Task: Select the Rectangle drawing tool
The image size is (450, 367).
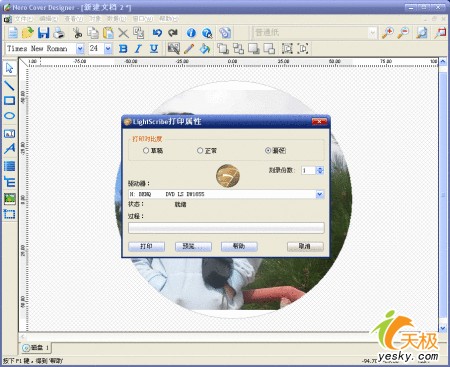Action: coord(9,100)
